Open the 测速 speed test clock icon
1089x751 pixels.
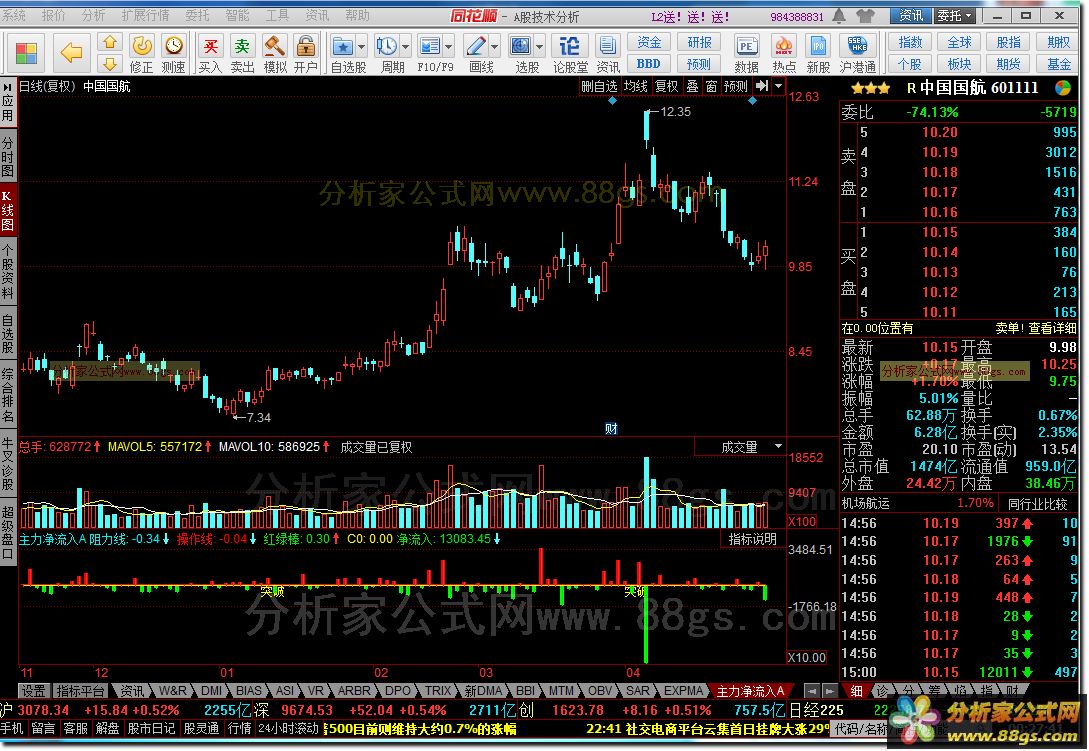pyautogui.click(x=174, y=53)
